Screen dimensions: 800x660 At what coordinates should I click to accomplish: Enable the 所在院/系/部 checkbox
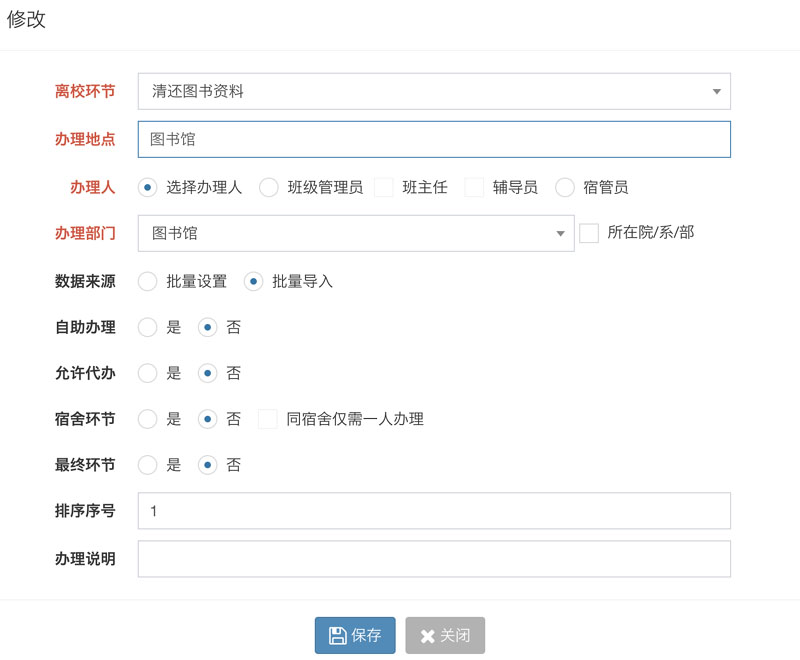[x=589, y=233]
